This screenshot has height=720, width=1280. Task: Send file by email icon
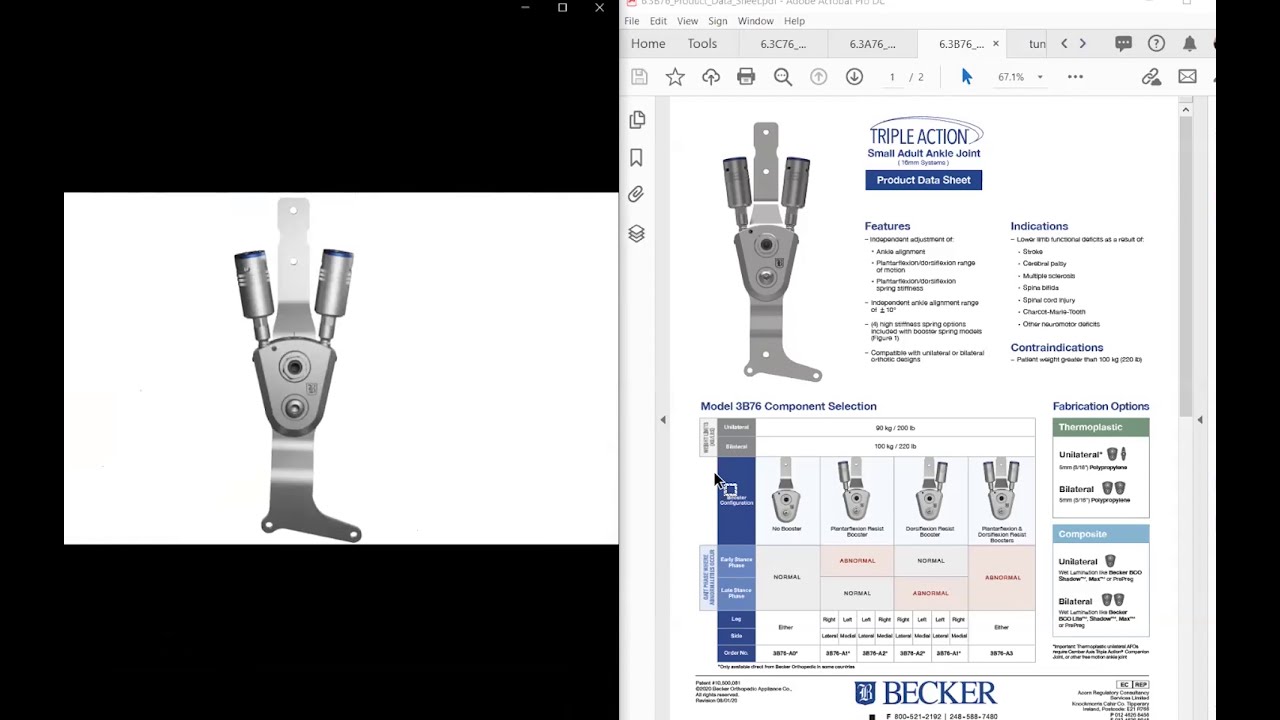1187,77
